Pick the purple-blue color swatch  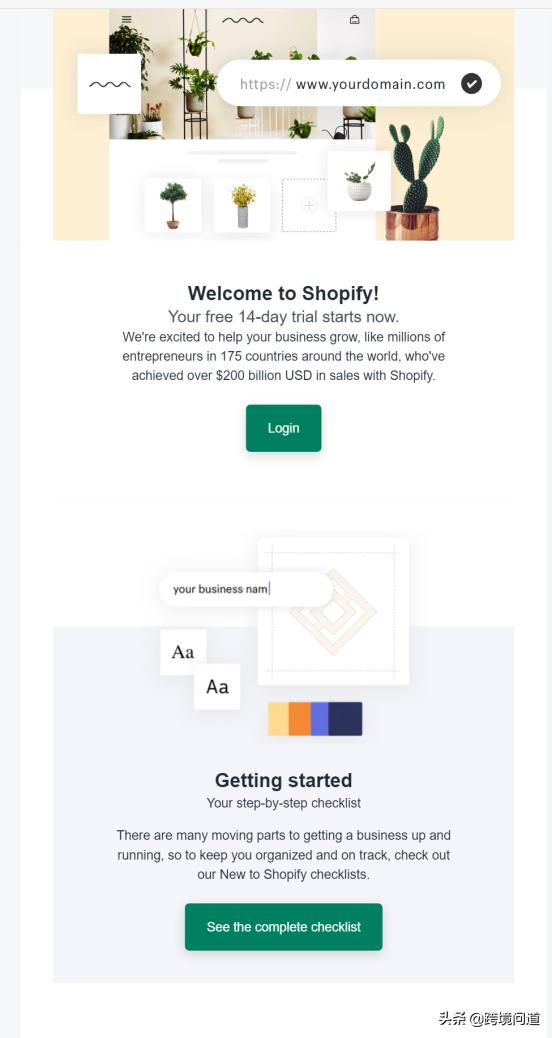[x=320, y=719]
